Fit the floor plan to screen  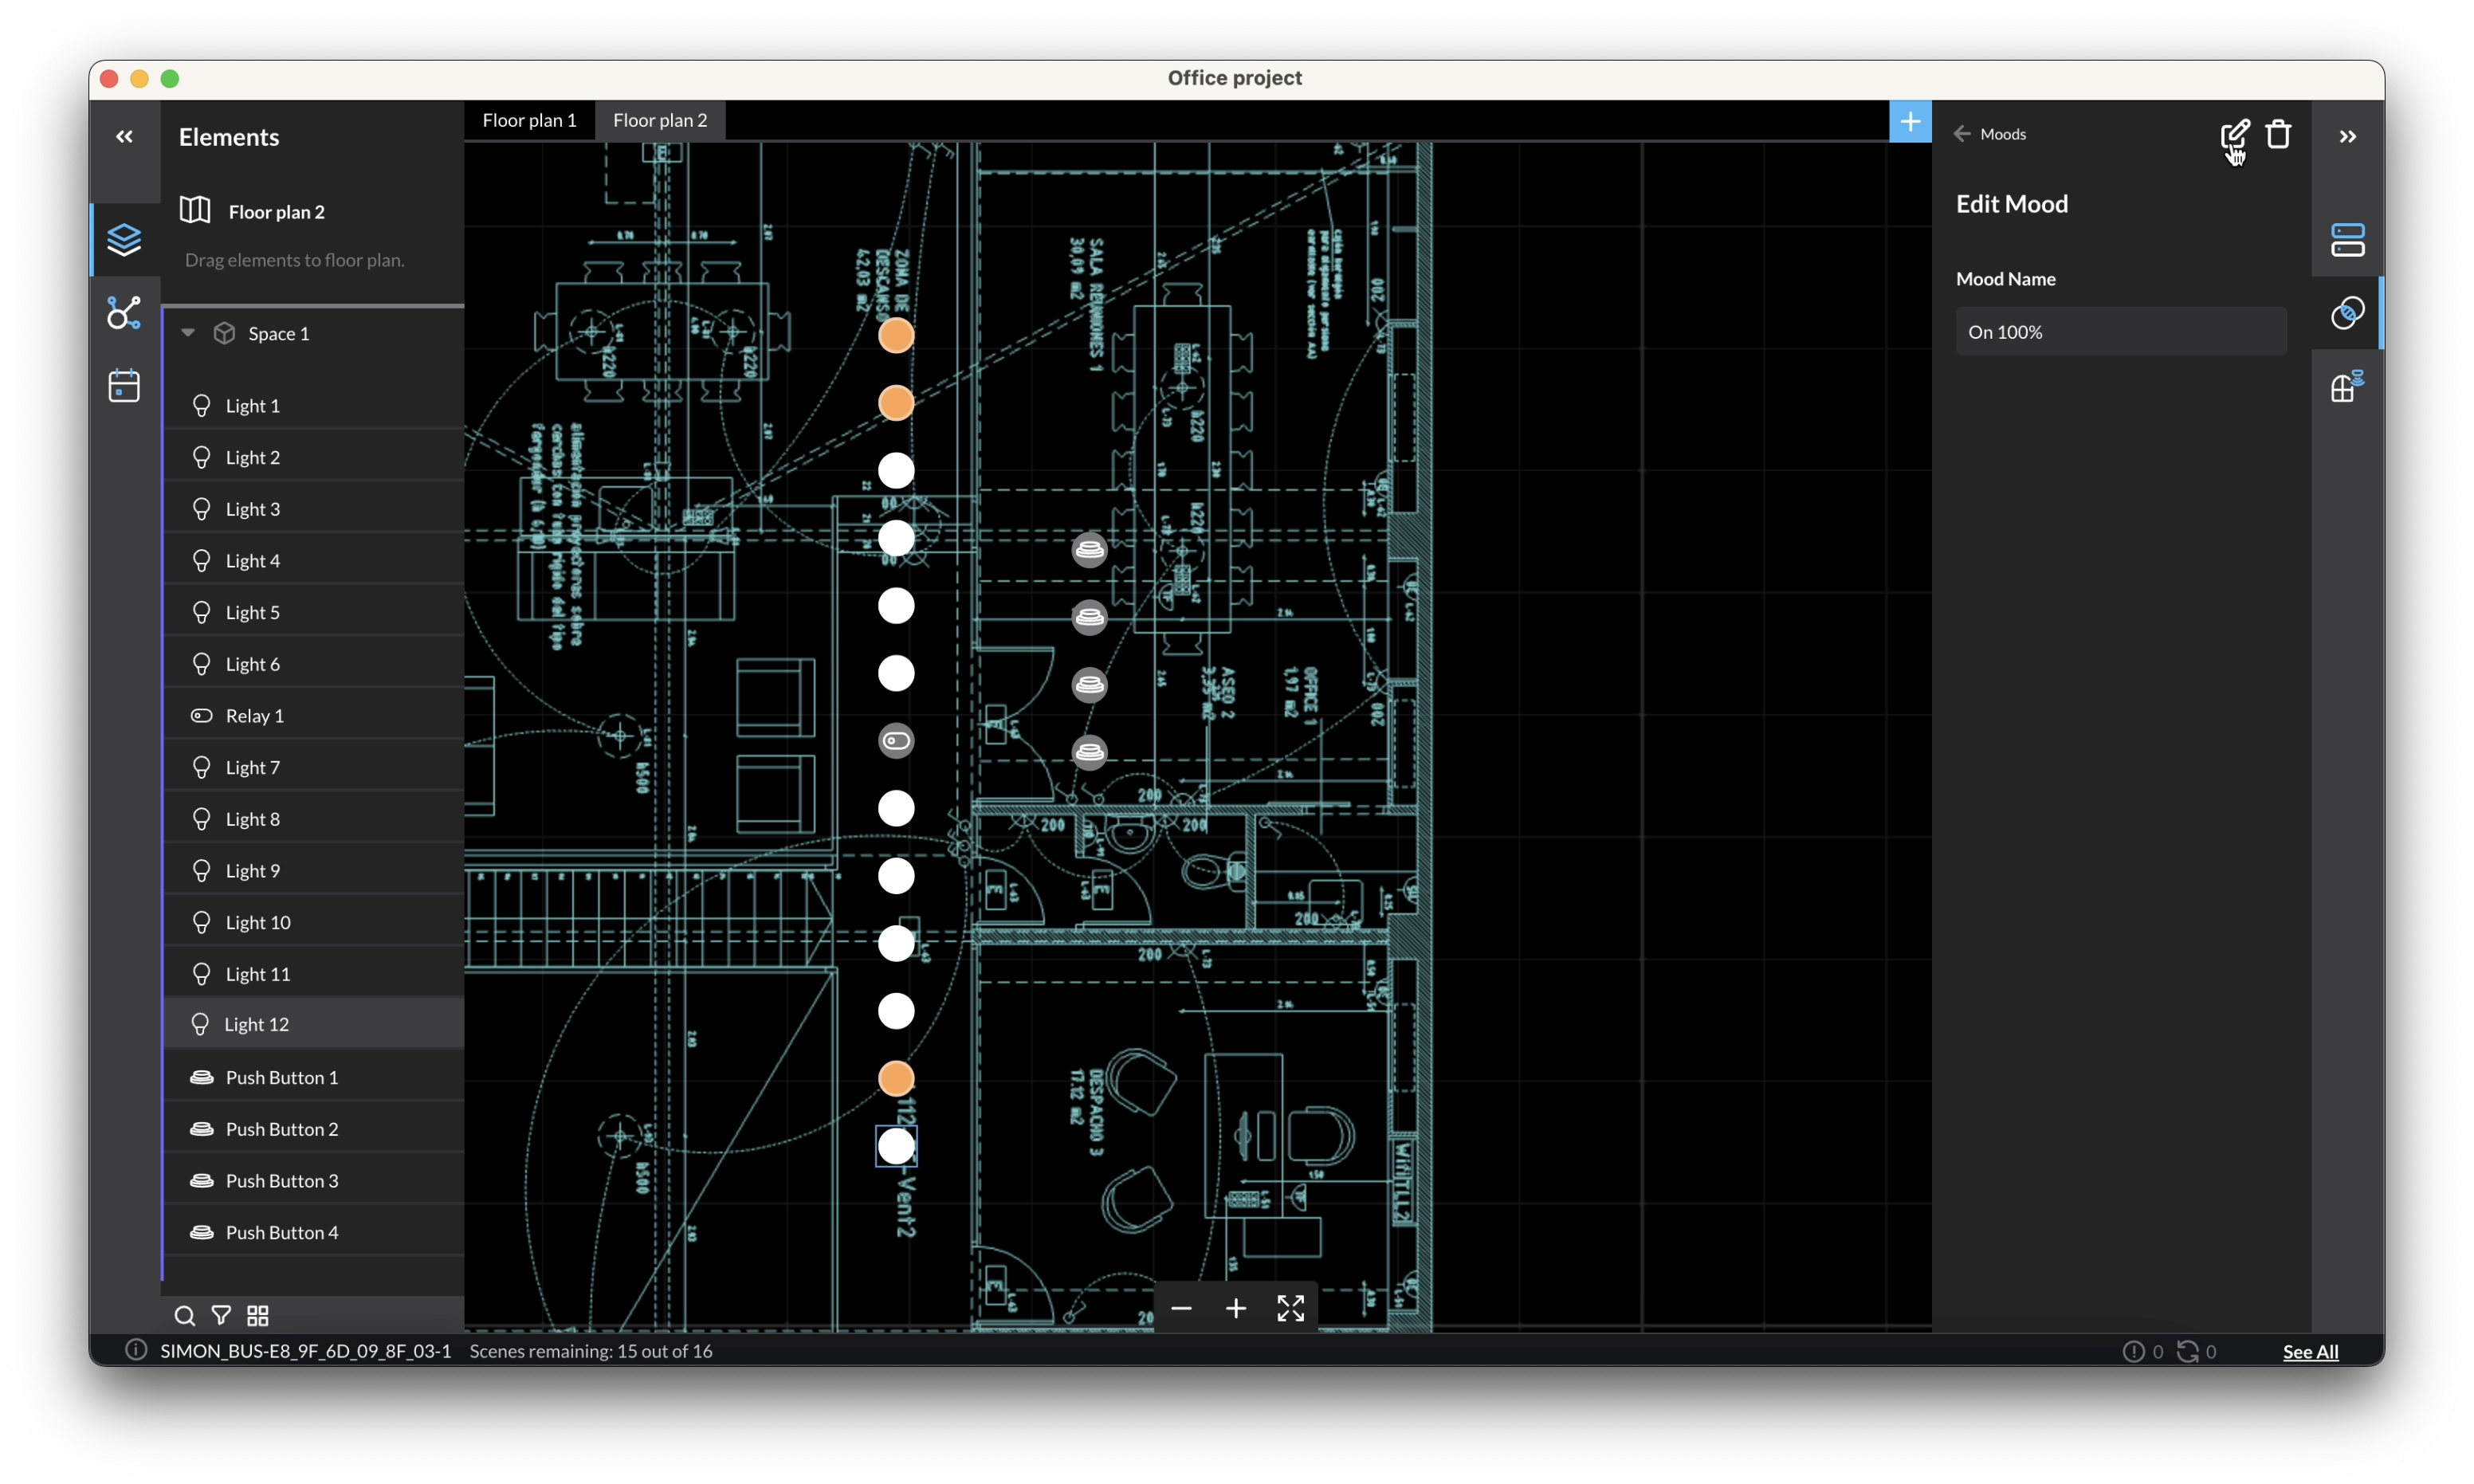[x=1291, y=1308]
